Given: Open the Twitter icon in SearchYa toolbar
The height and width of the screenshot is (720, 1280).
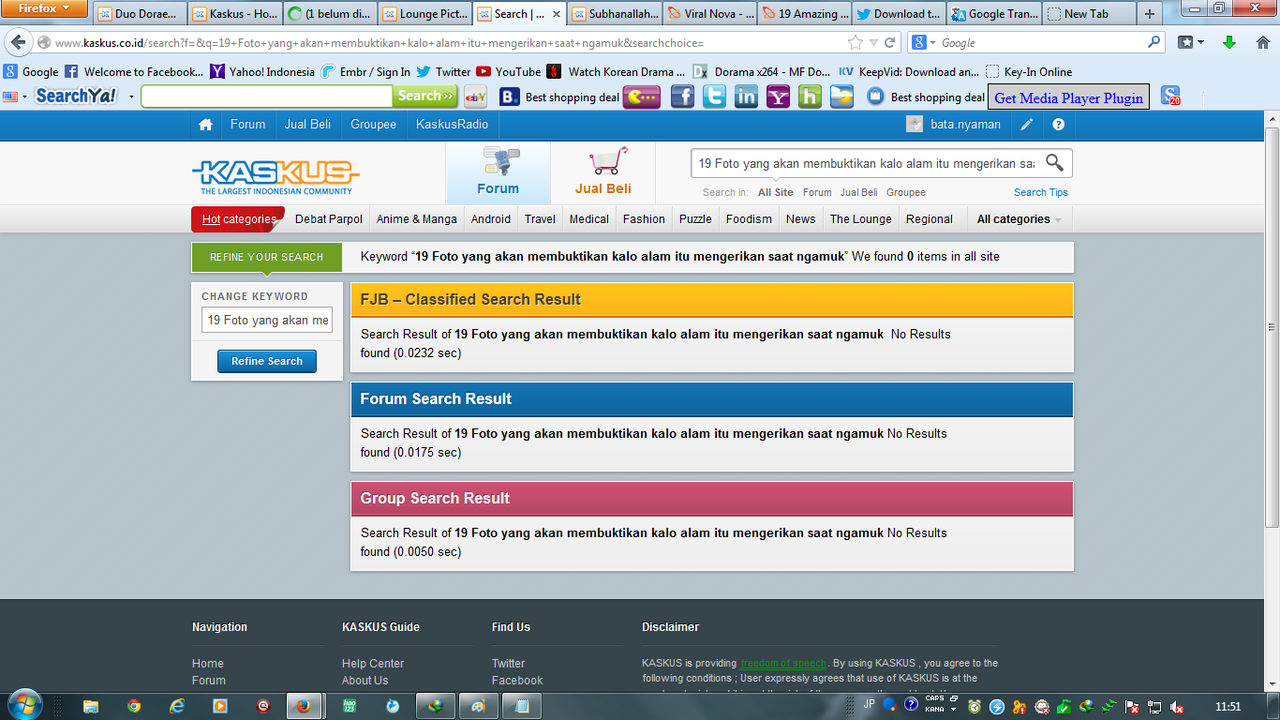Looking at the screenshot, I should [x=714, y=97].
